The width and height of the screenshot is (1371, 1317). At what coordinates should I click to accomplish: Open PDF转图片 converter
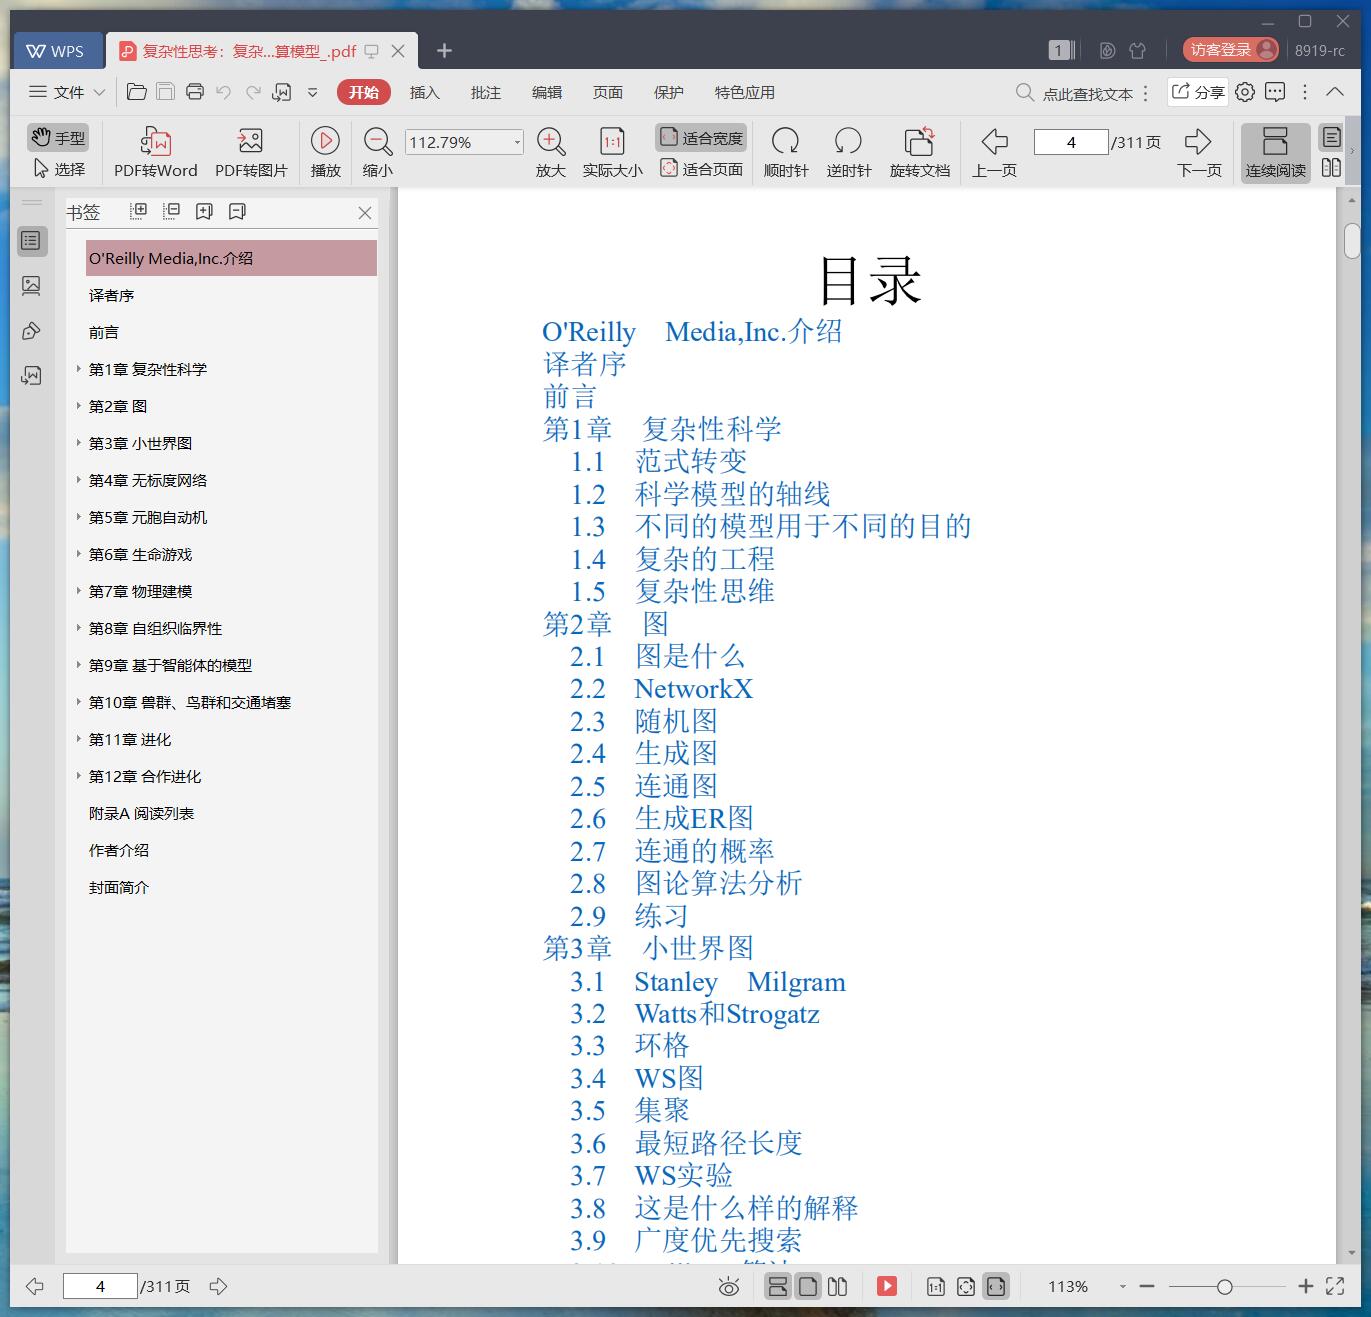tap(251, 153)
